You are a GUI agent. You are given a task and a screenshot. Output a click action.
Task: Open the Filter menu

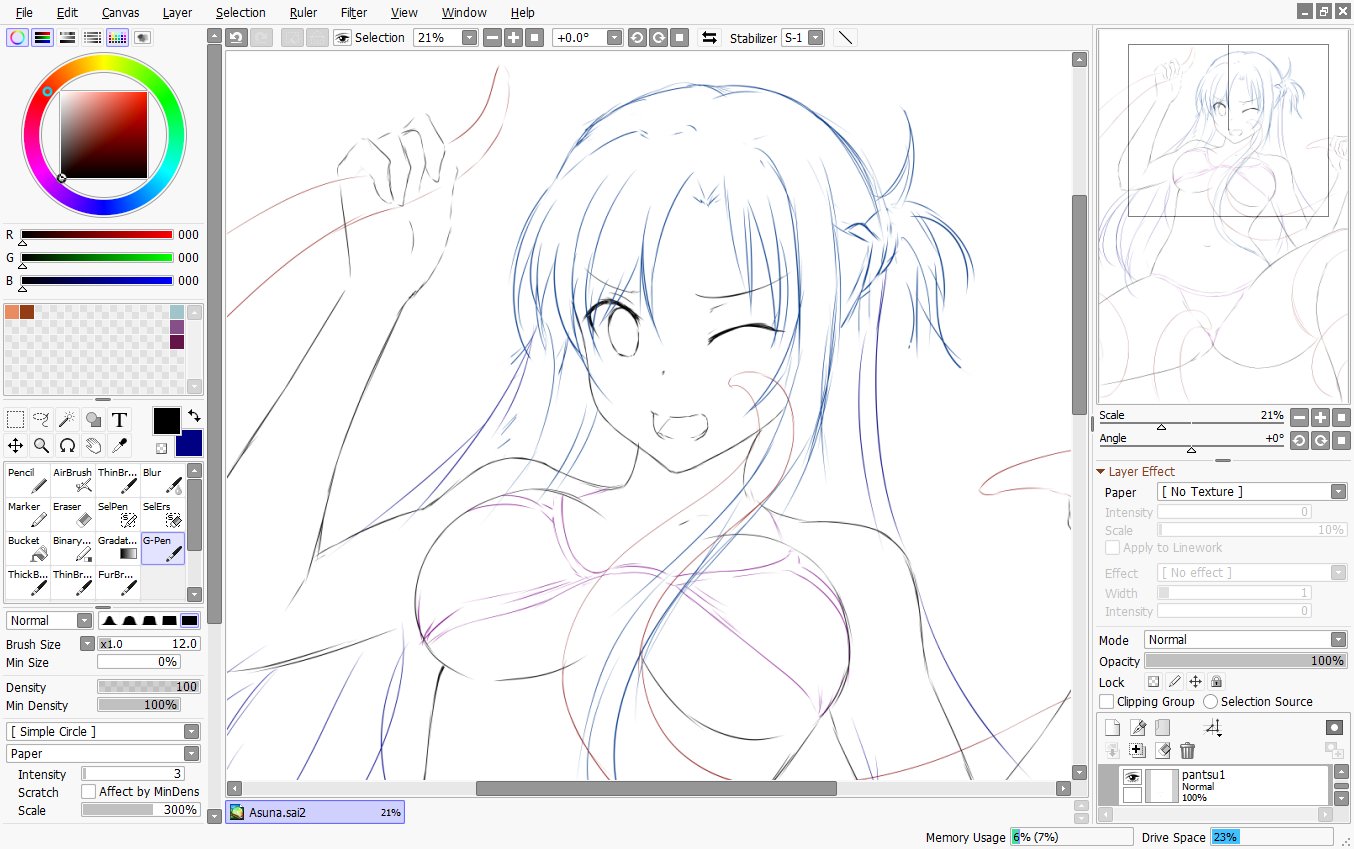pos(354,12)
